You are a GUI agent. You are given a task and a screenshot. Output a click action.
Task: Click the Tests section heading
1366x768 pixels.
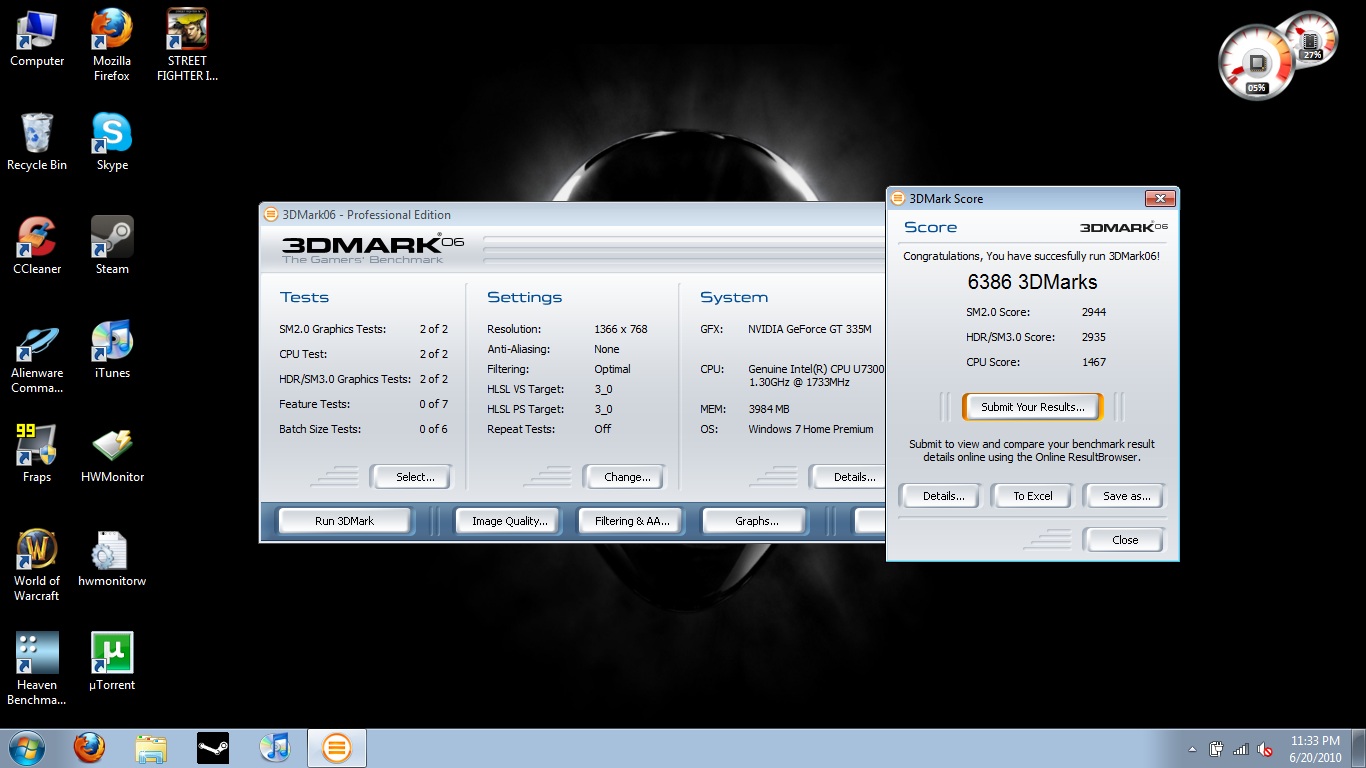point(304,297)
